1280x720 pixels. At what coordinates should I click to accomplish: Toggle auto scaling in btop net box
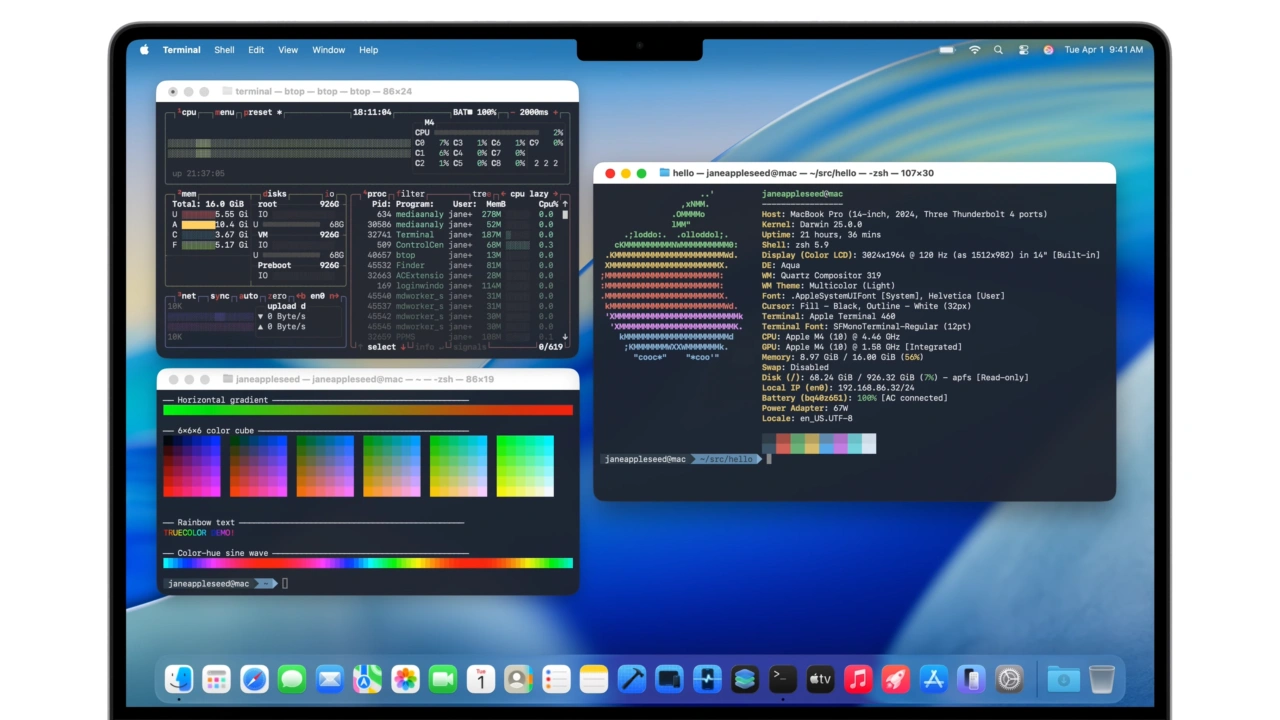[248, 296]
